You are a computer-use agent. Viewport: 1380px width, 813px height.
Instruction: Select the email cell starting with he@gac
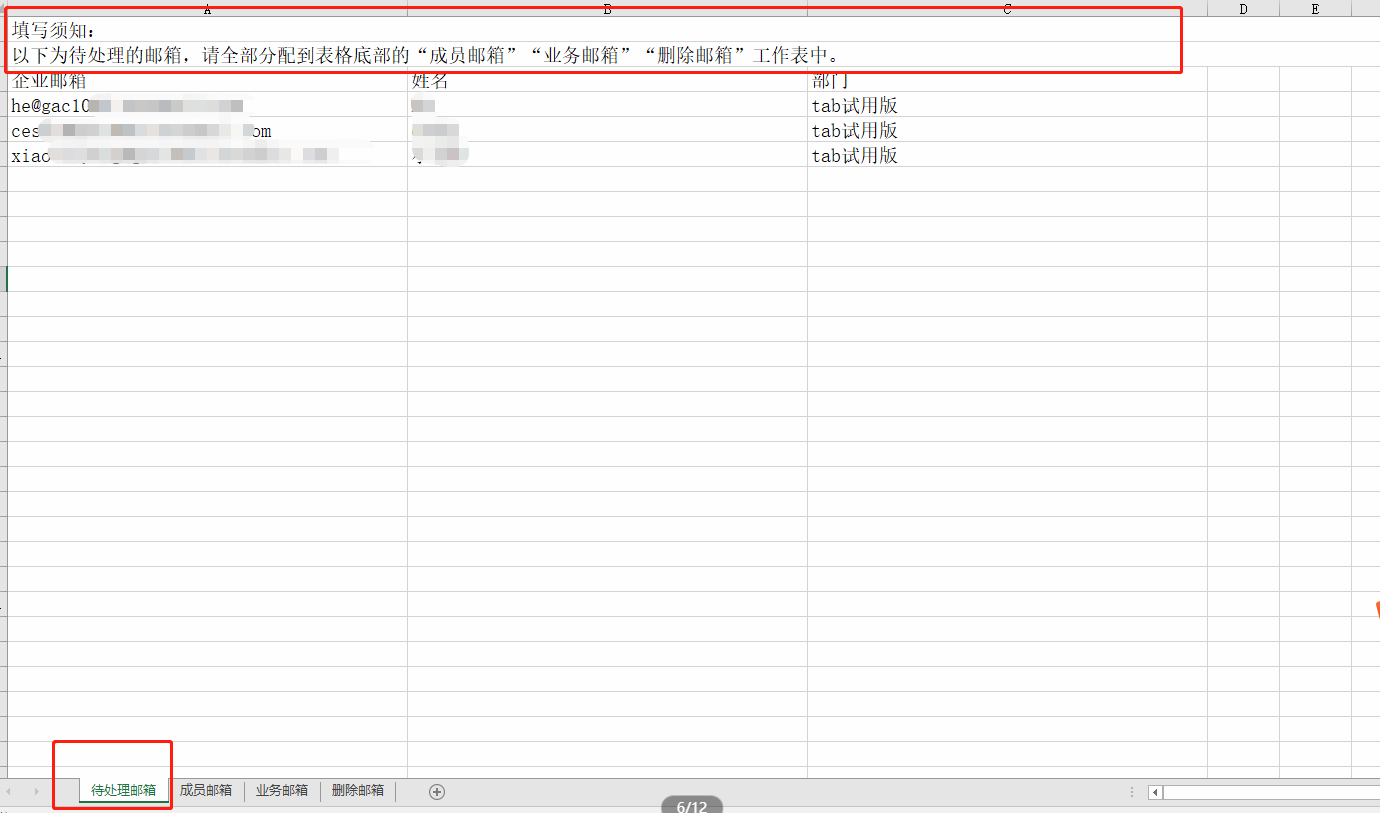point(207,105)
